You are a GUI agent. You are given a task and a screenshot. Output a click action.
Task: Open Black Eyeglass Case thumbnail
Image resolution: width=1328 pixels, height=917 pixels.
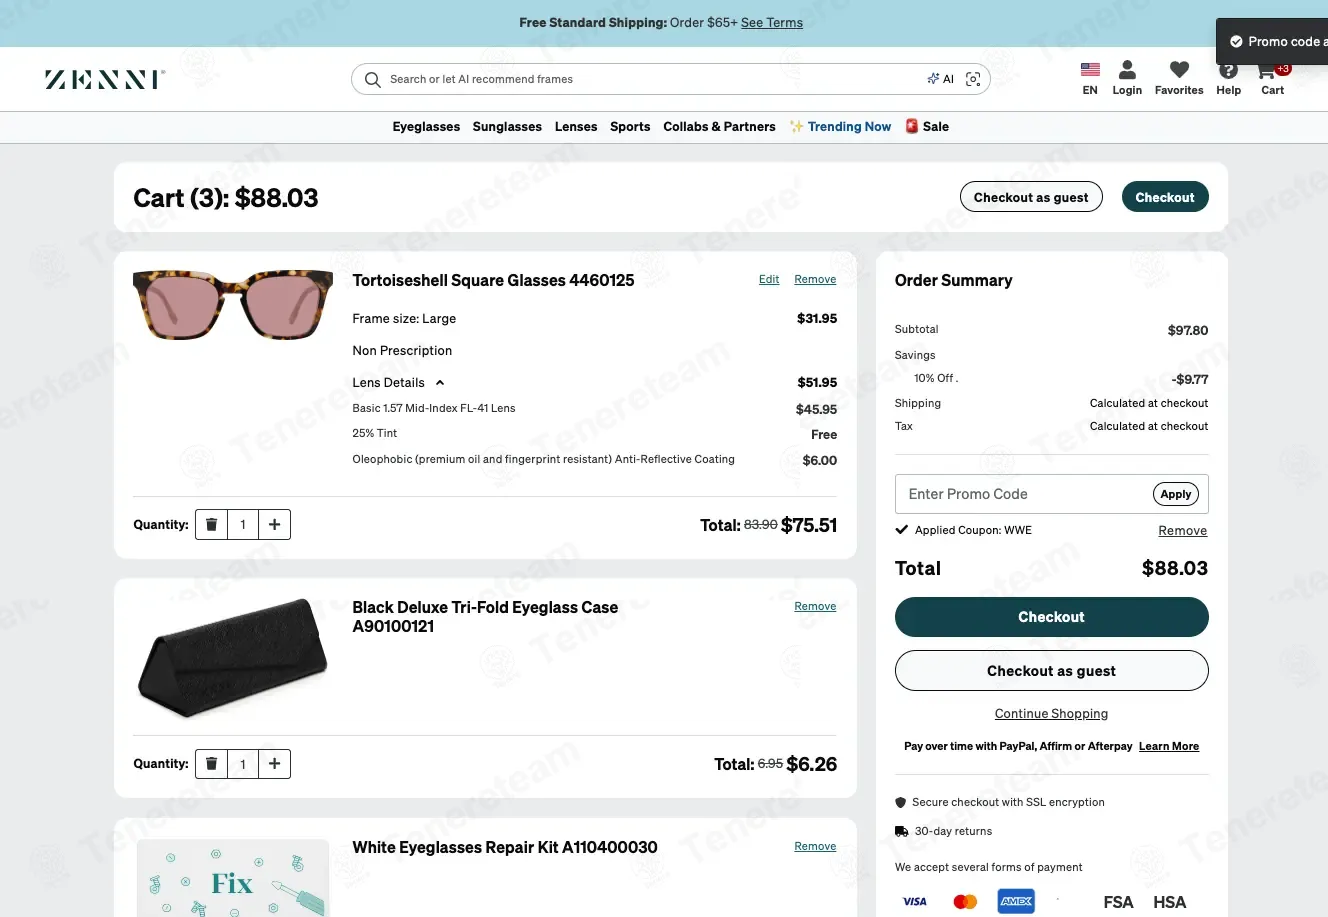point(233,658)
